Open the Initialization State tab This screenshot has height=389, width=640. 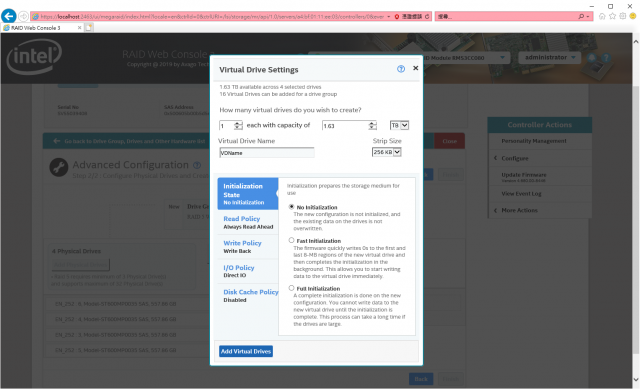[x=247, y=193]
